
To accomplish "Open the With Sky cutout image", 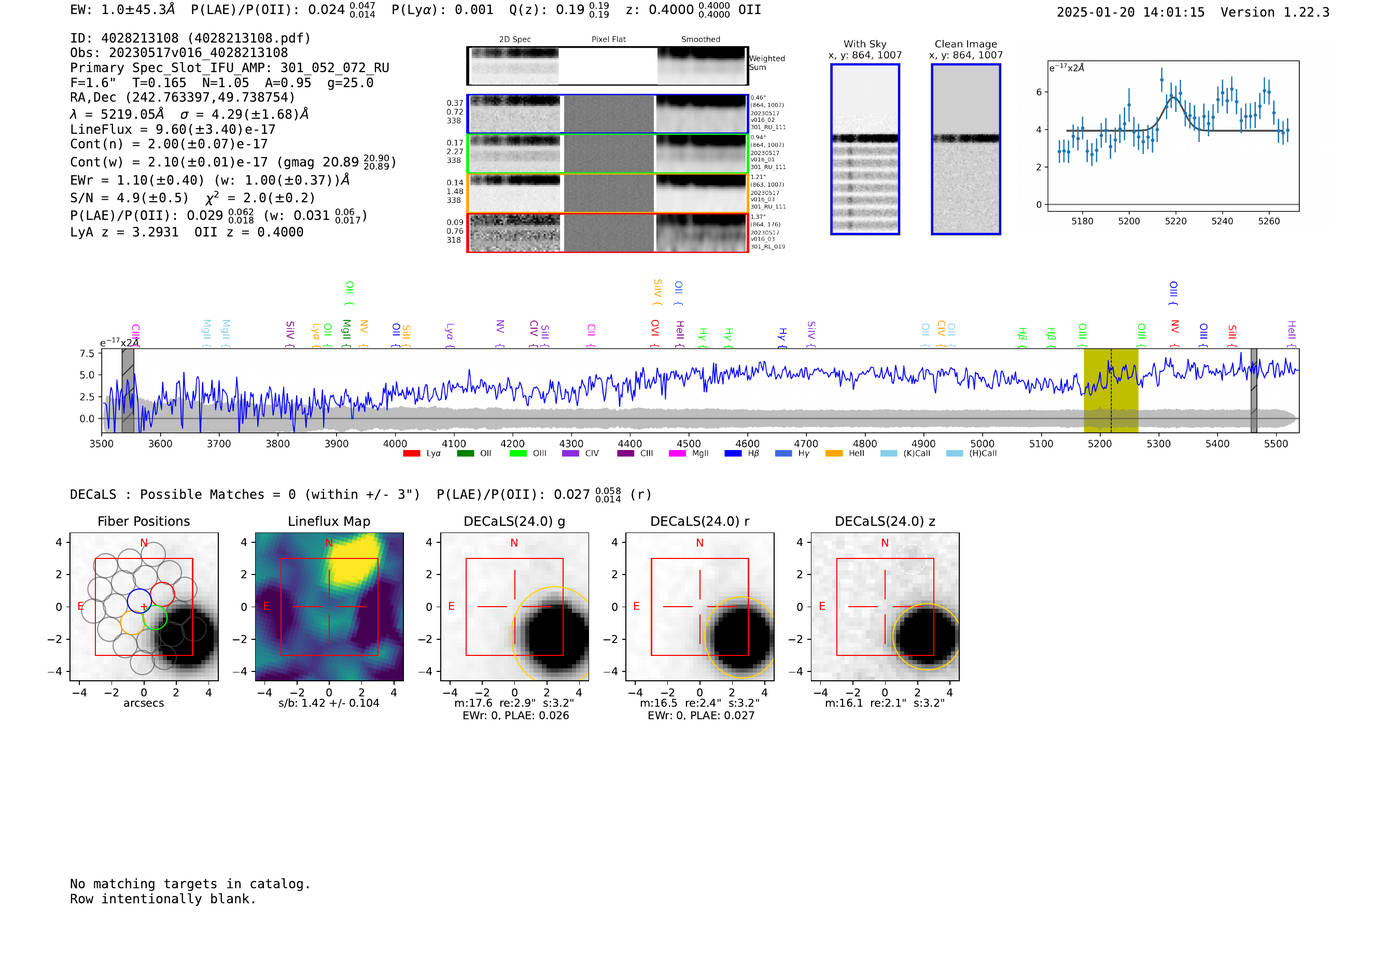I will coord(865,149).
